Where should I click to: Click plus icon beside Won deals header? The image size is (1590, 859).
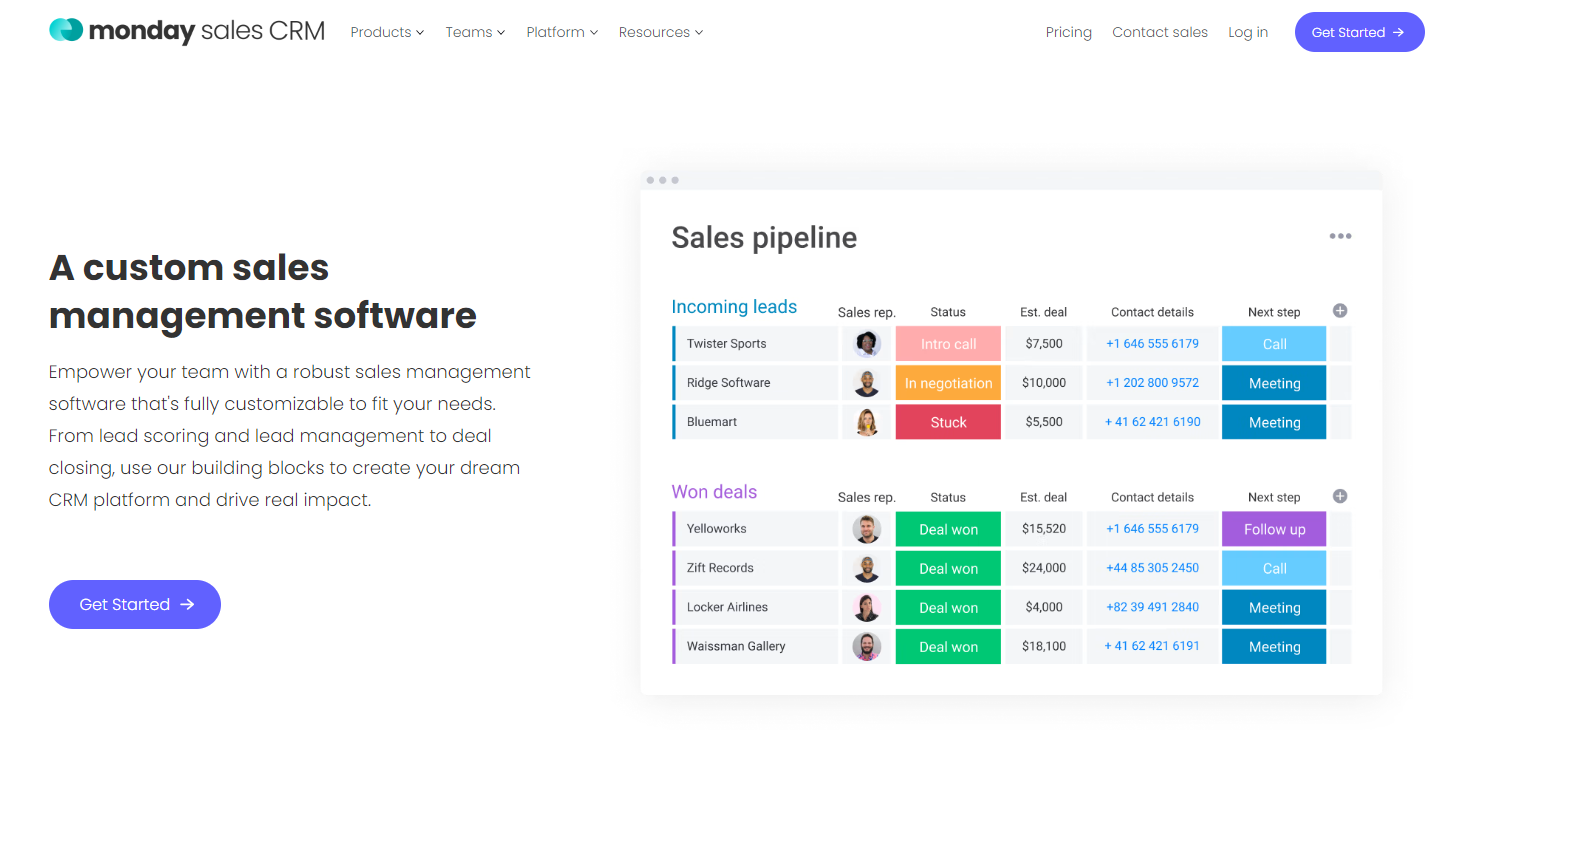pos(1340,496)
